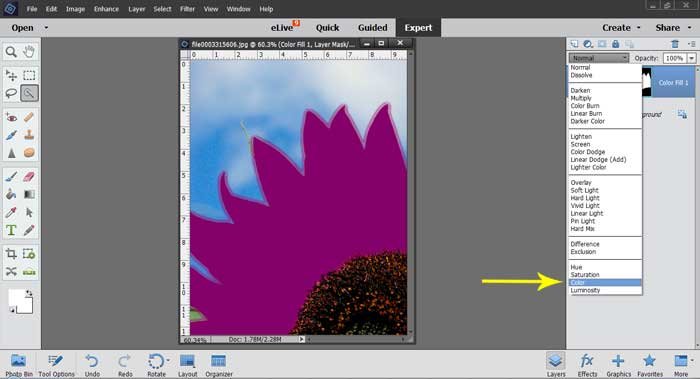Choose the Soft Light blend mode
Screen dimensions: 700x379
click(584, 190)
